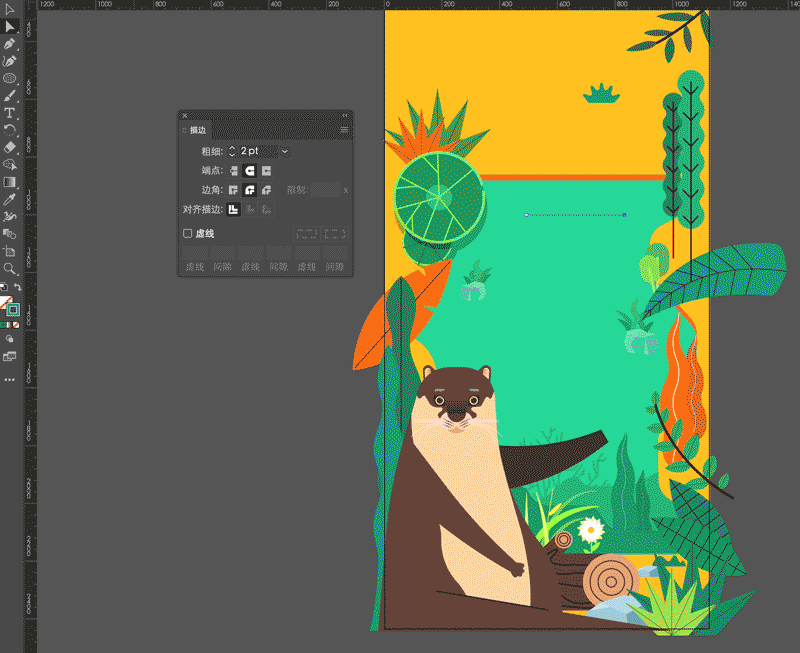Select the Eraser tool

coord(9,147)
